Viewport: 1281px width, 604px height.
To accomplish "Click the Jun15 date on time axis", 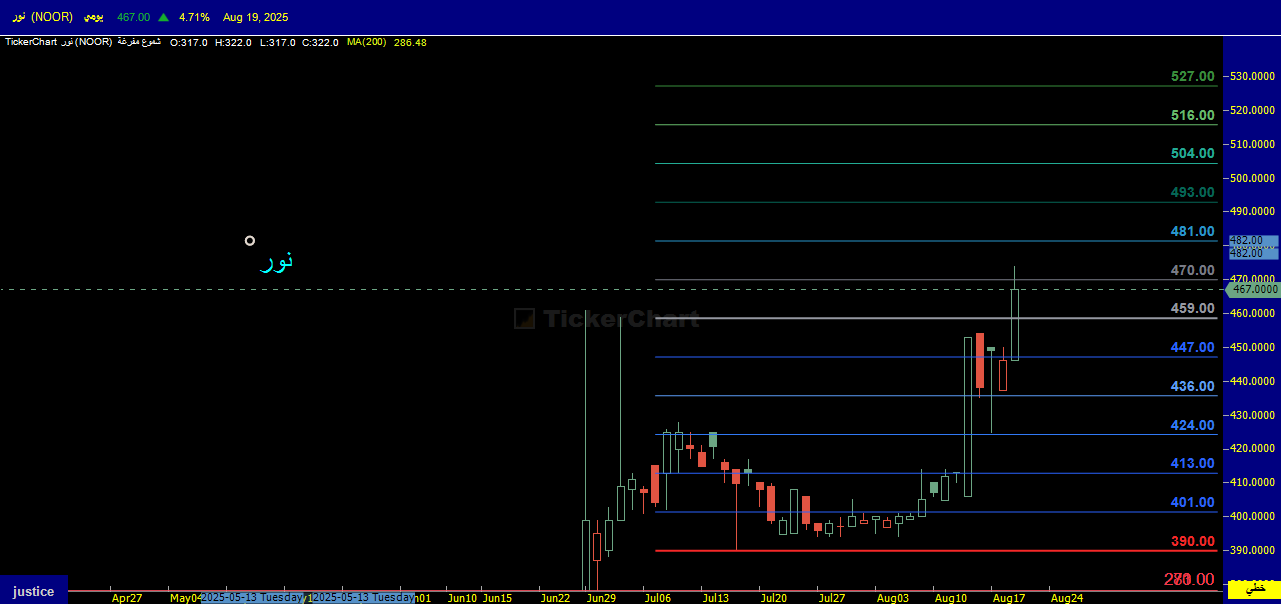I will tap(497, 598).
